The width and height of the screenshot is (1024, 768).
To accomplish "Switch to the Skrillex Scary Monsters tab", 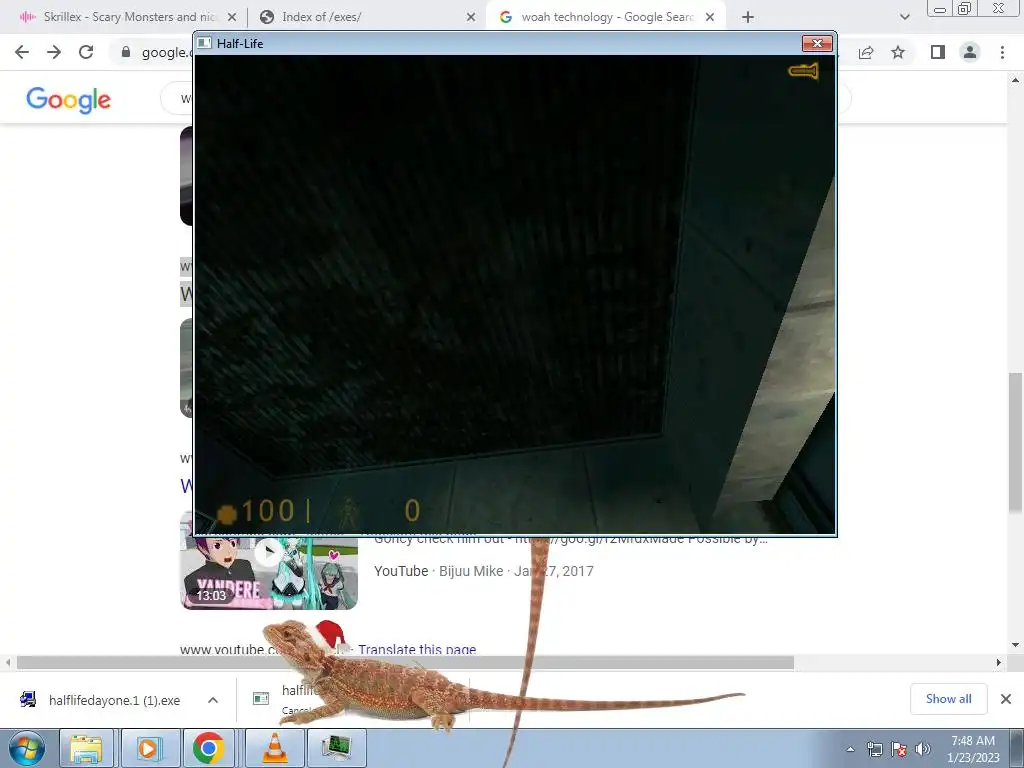I will tap(127, 17).
